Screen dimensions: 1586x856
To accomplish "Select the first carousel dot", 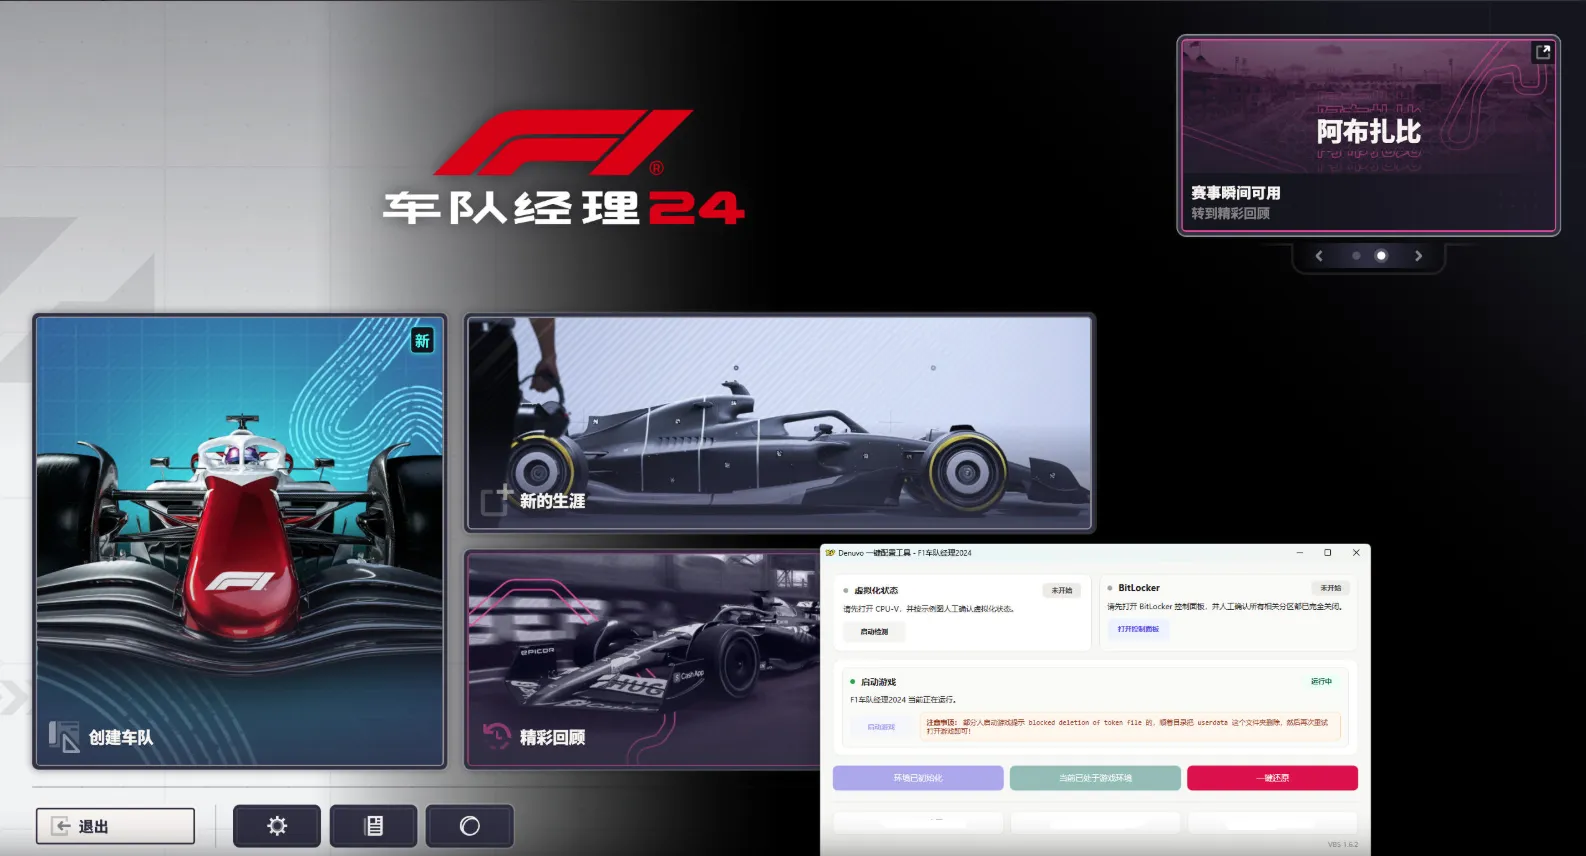I will click(1356, 256).
